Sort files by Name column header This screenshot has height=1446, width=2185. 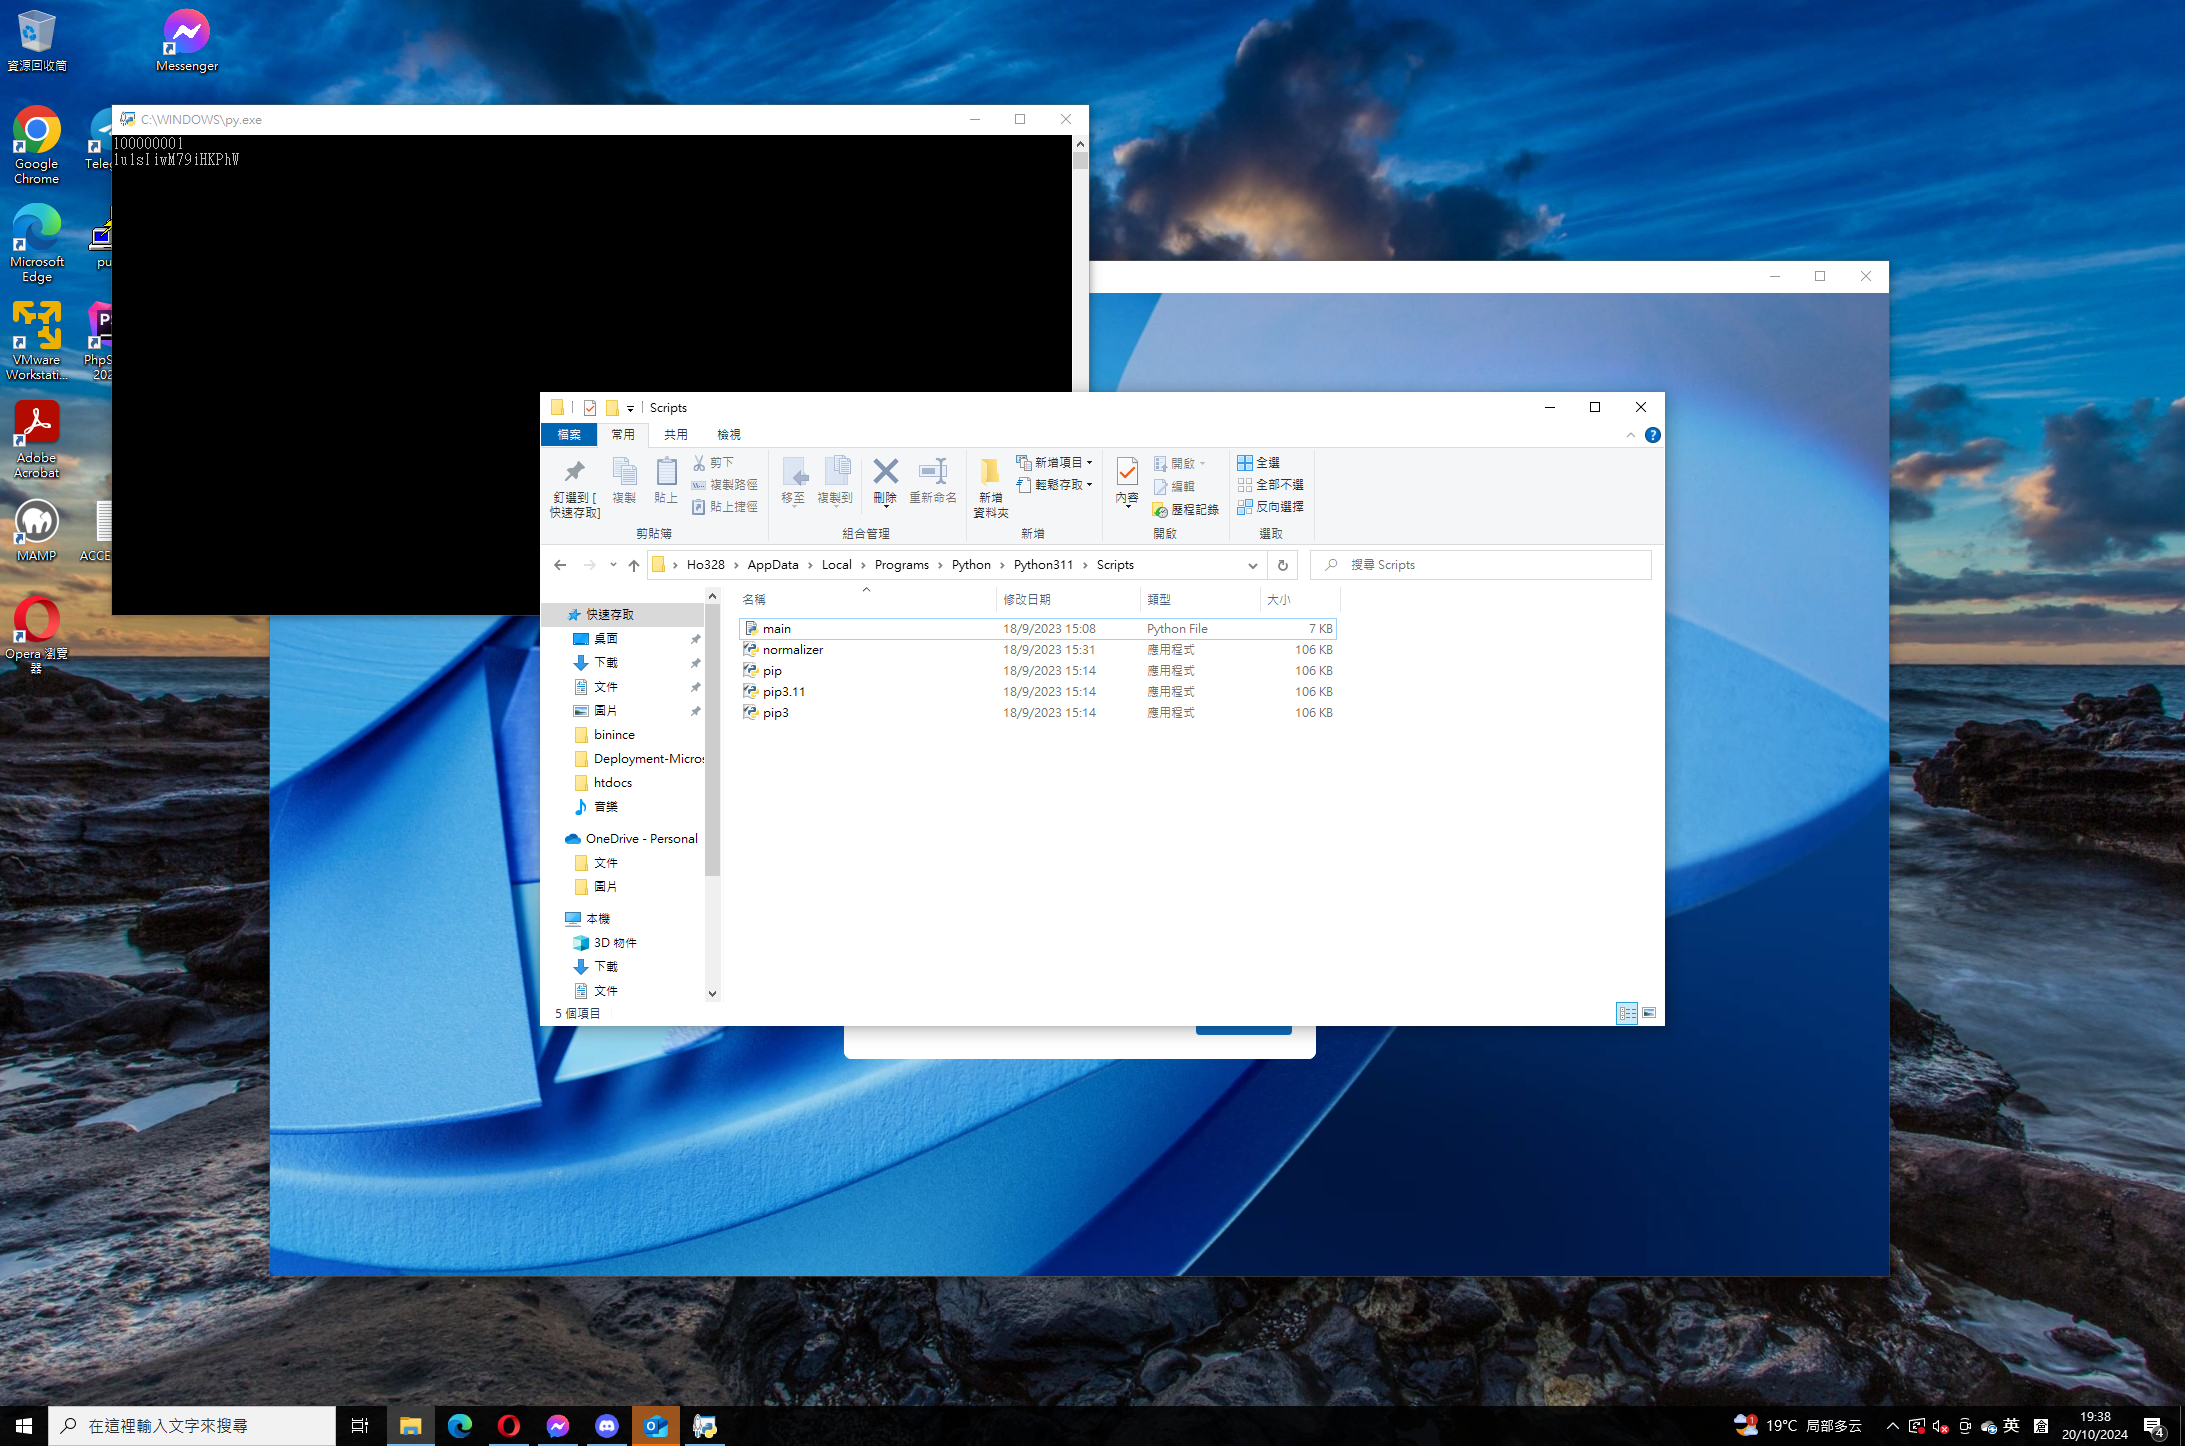pyautogui.click(x=866, y=600)
